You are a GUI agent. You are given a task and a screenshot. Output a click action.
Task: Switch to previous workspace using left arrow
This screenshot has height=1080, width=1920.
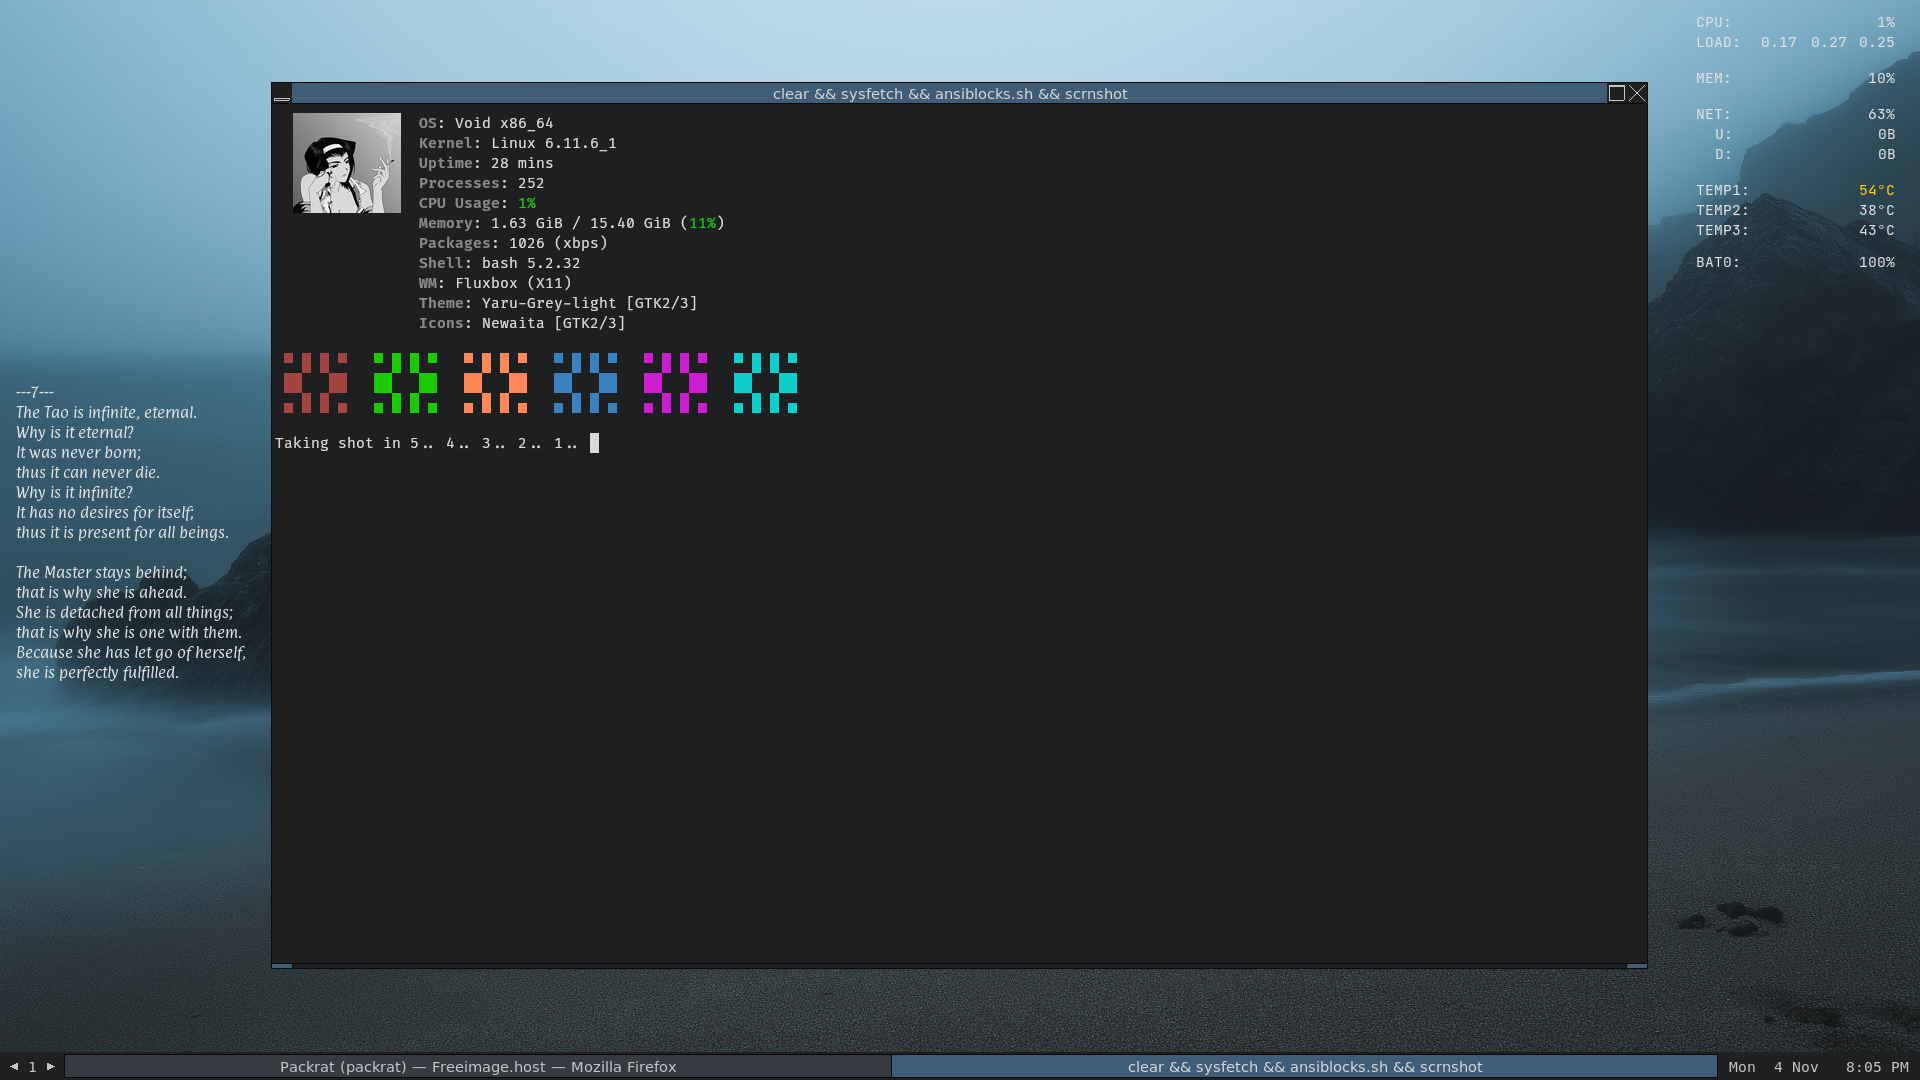[14, 1066]
